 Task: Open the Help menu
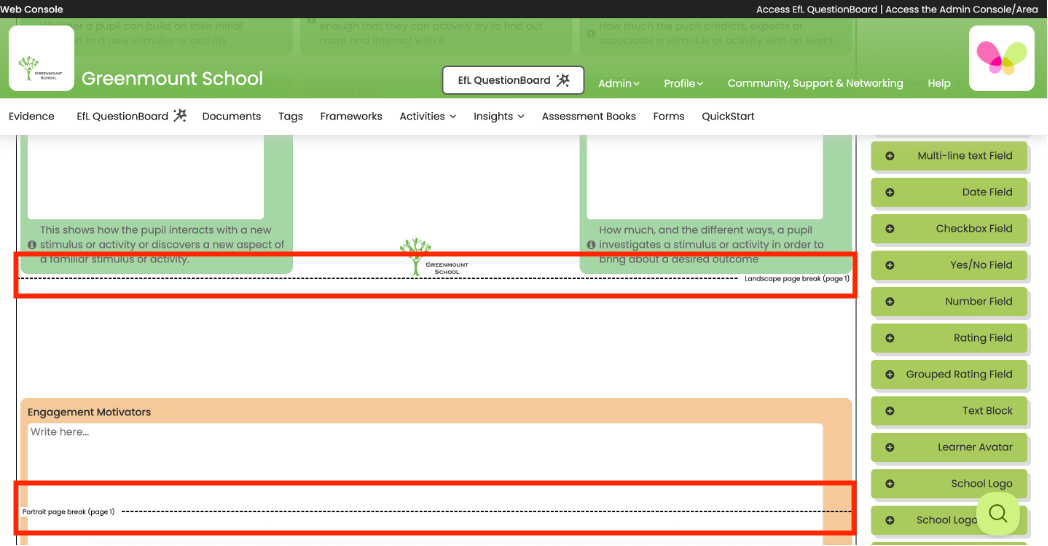pos(939,84)
